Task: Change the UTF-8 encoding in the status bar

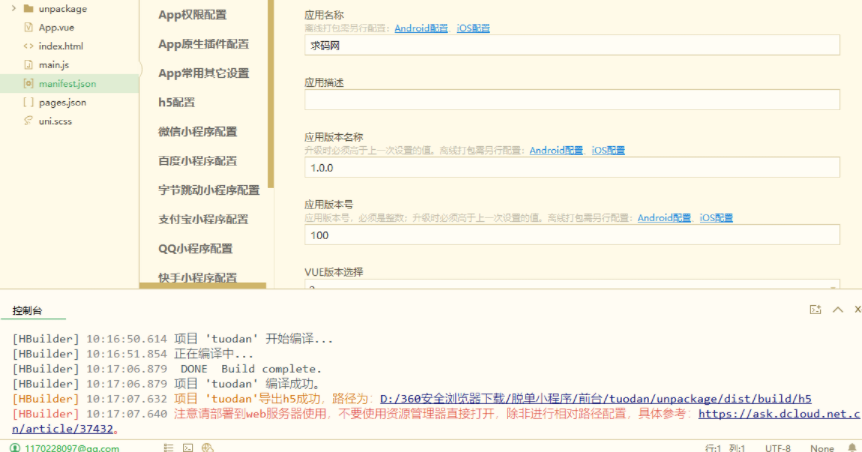Action: tap(776, 447)
